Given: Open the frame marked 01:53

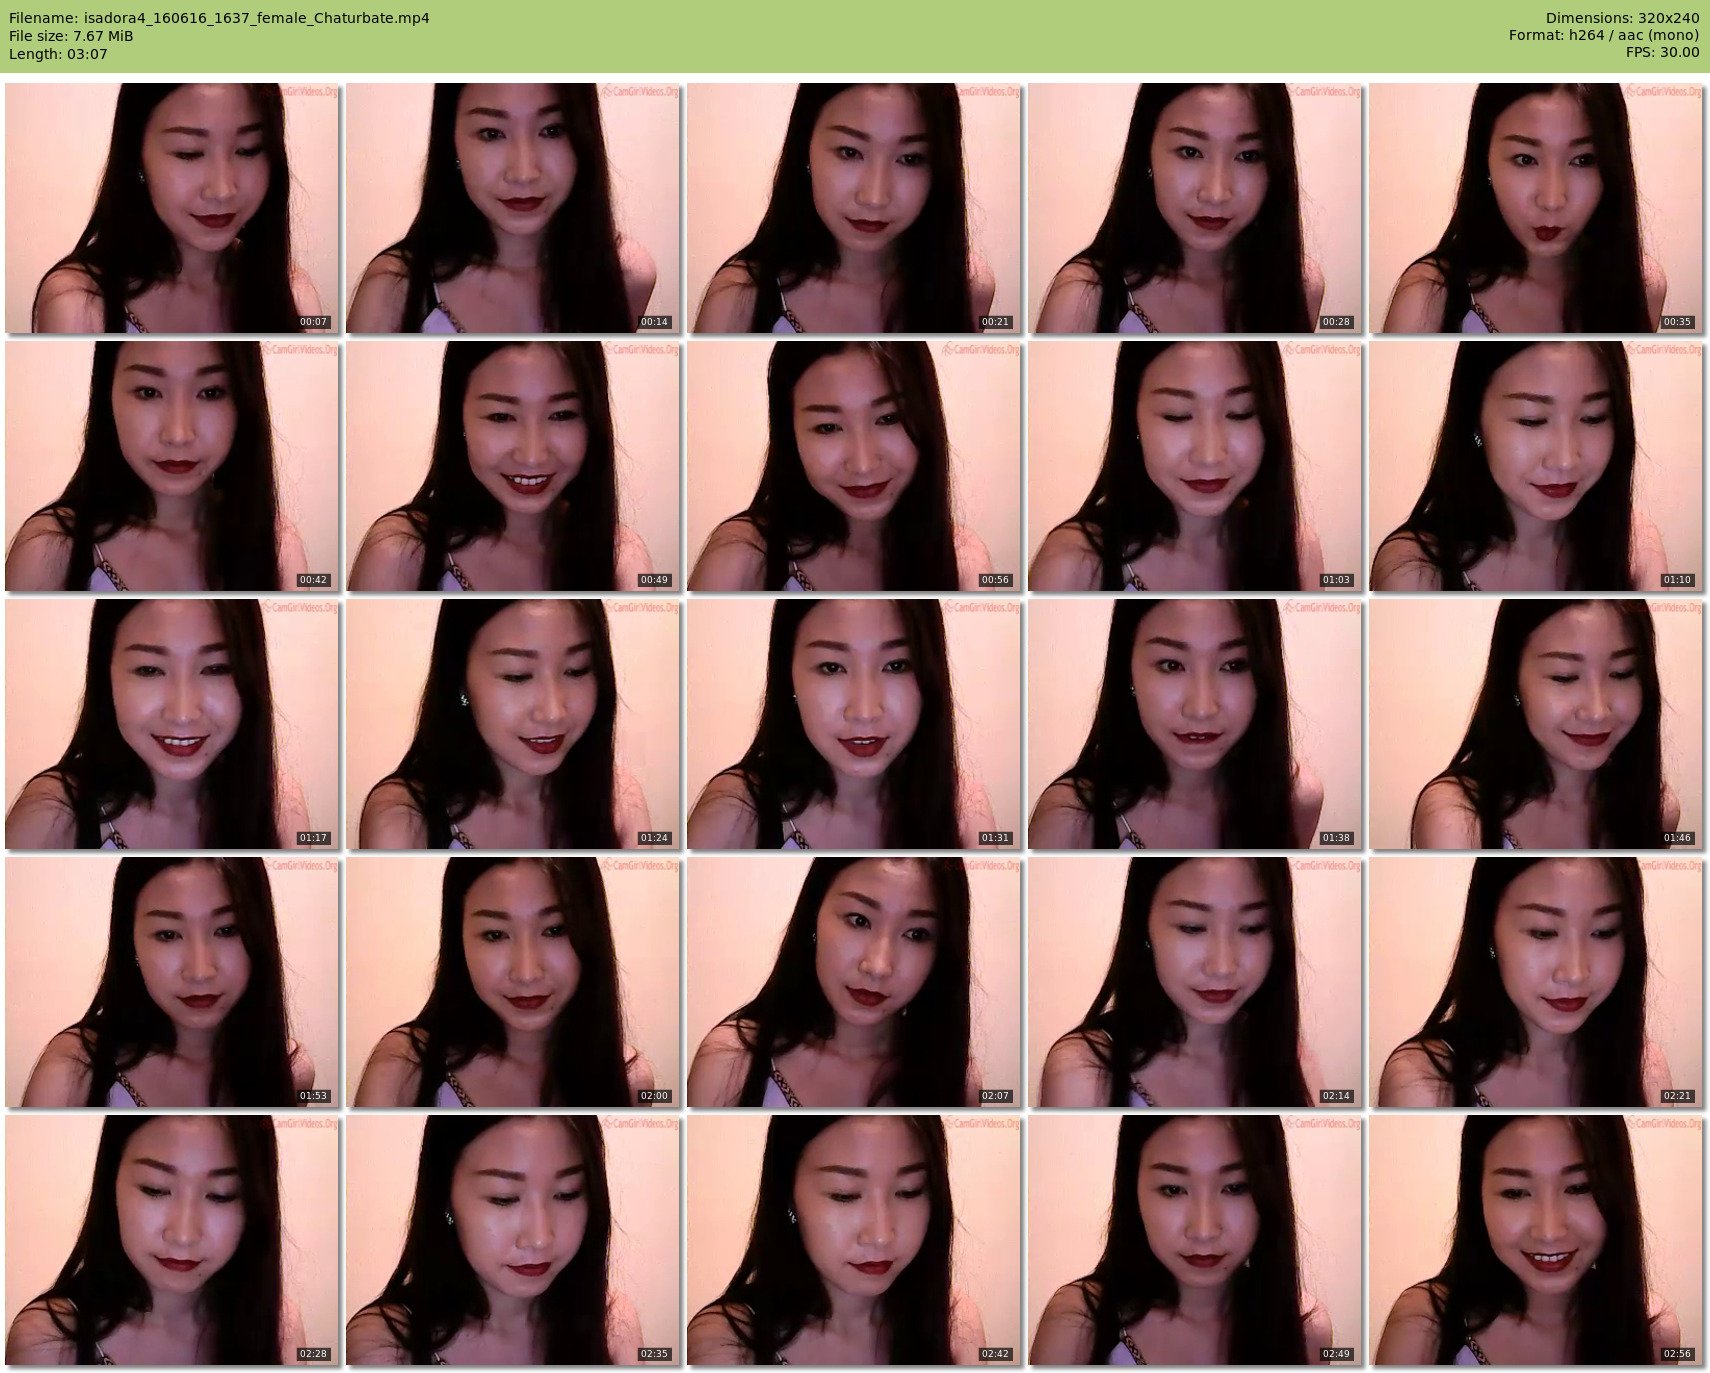Looking at the screenshot, I should pyautogui.click(x=171, y=982).
